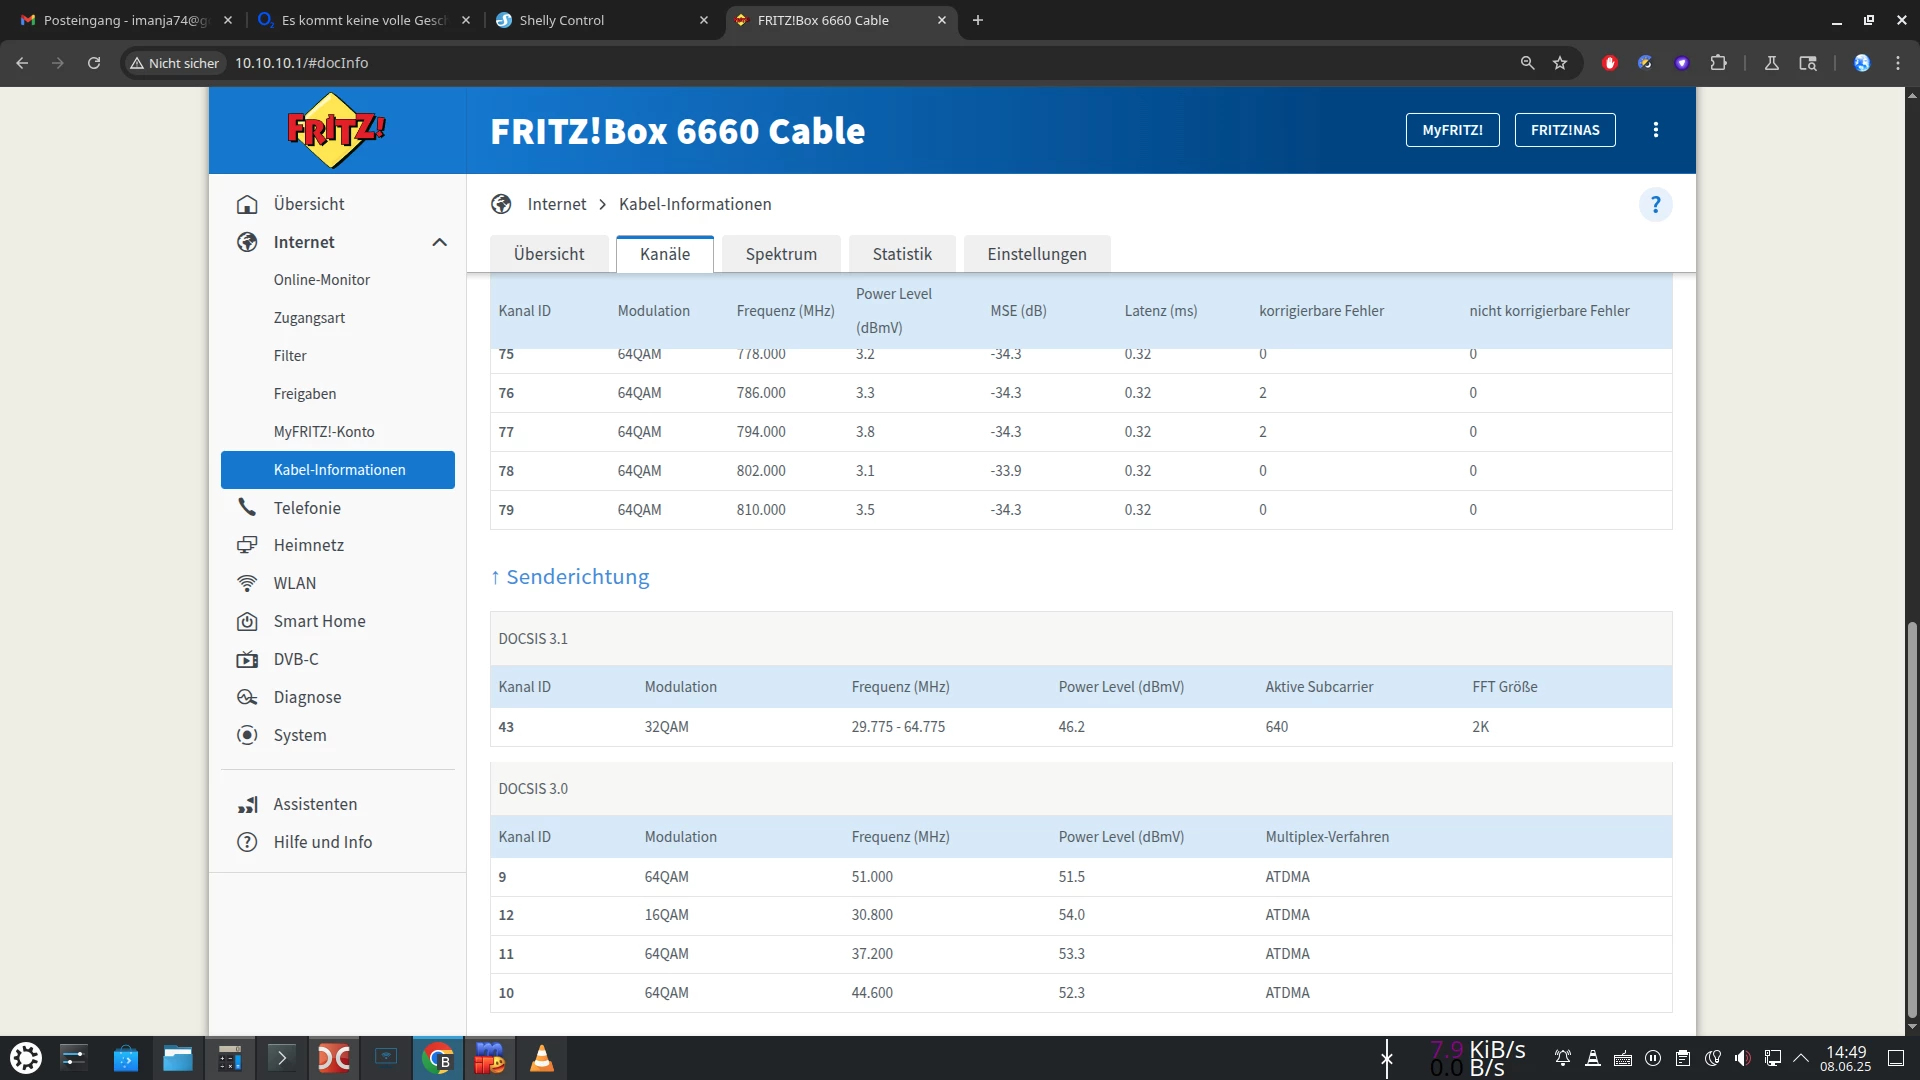This screenshot has width=1920, height=1080.
Task: Collapse the Internet menu chevron
Action: pyautogui.click(x=439, y=242)
